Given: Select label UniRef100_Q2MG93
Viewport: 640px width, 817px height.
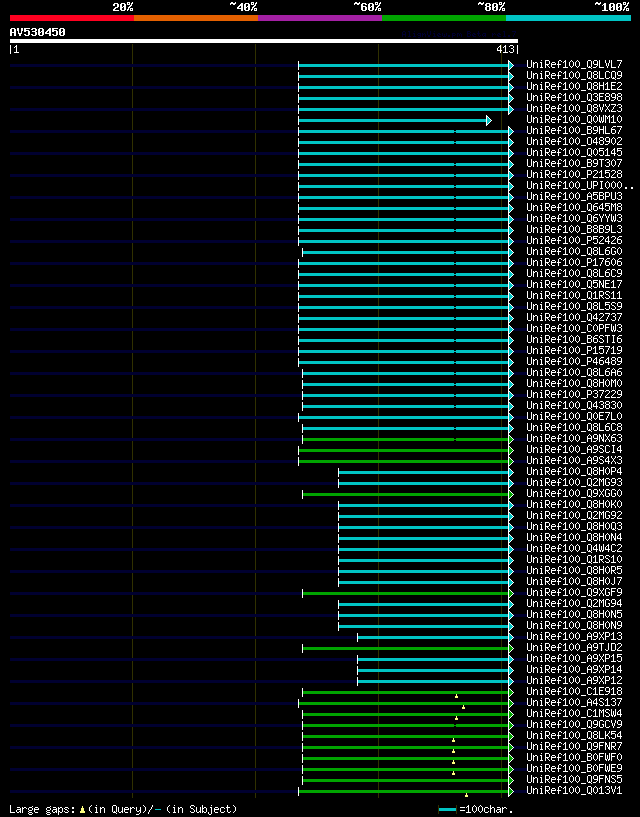Looking at the screenshot, I should tap(574, 482).
